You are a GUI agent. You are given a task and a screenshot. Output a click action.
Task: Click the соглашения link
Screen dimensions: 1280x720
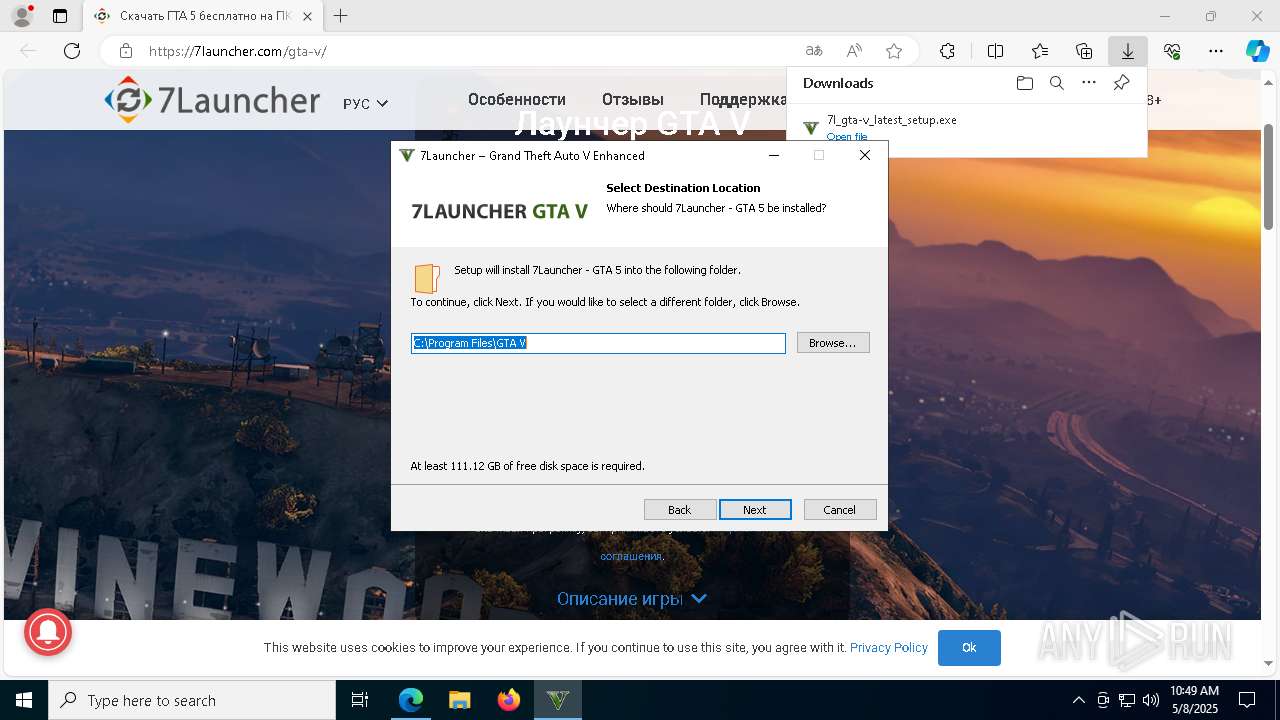[631, 556]
